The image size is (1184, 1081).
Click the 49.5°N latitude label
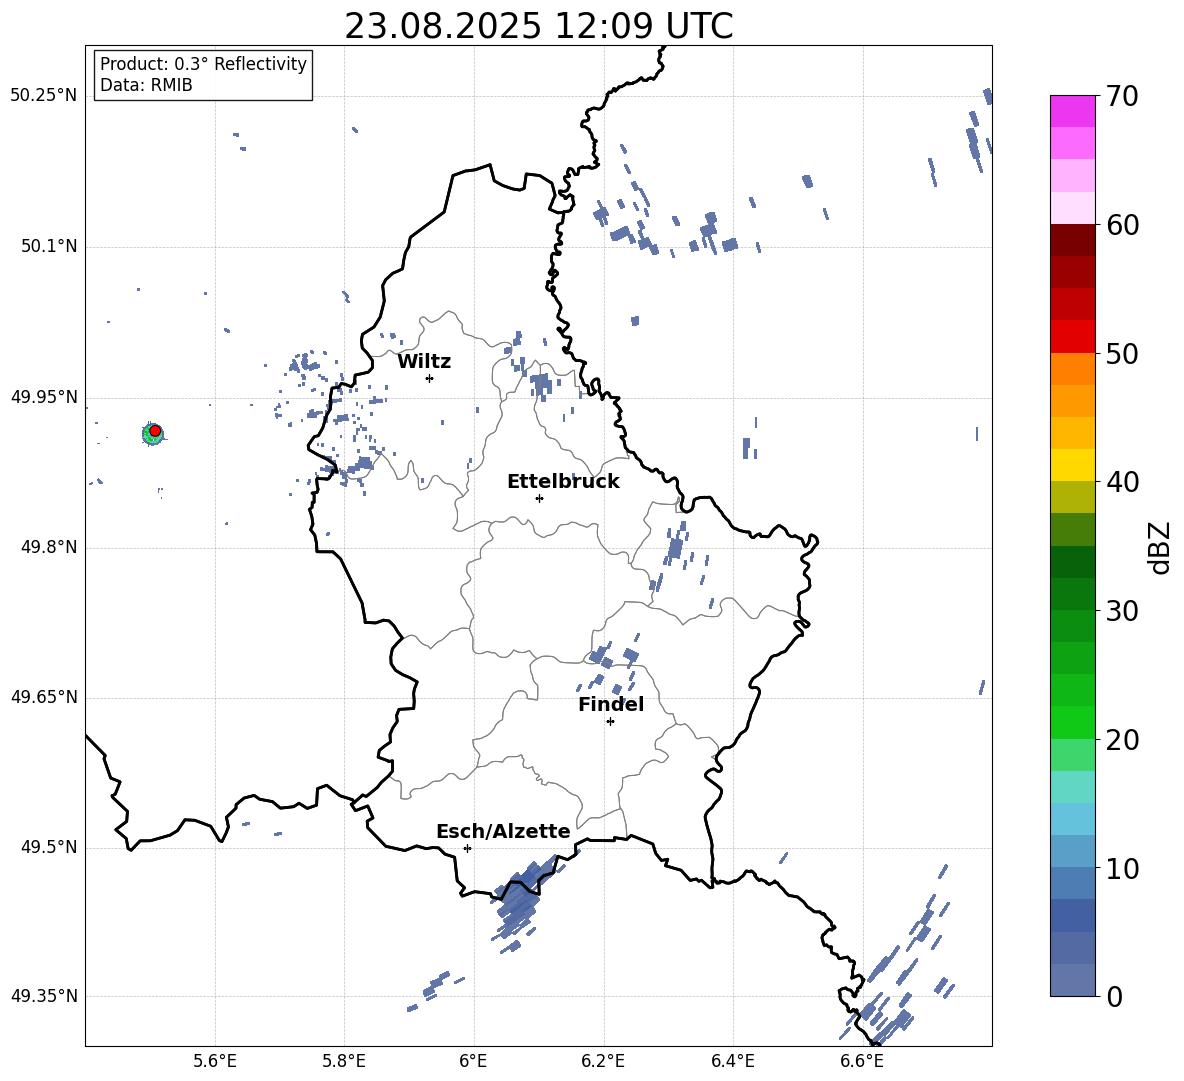pyautogui.click(x=49, y=847)
